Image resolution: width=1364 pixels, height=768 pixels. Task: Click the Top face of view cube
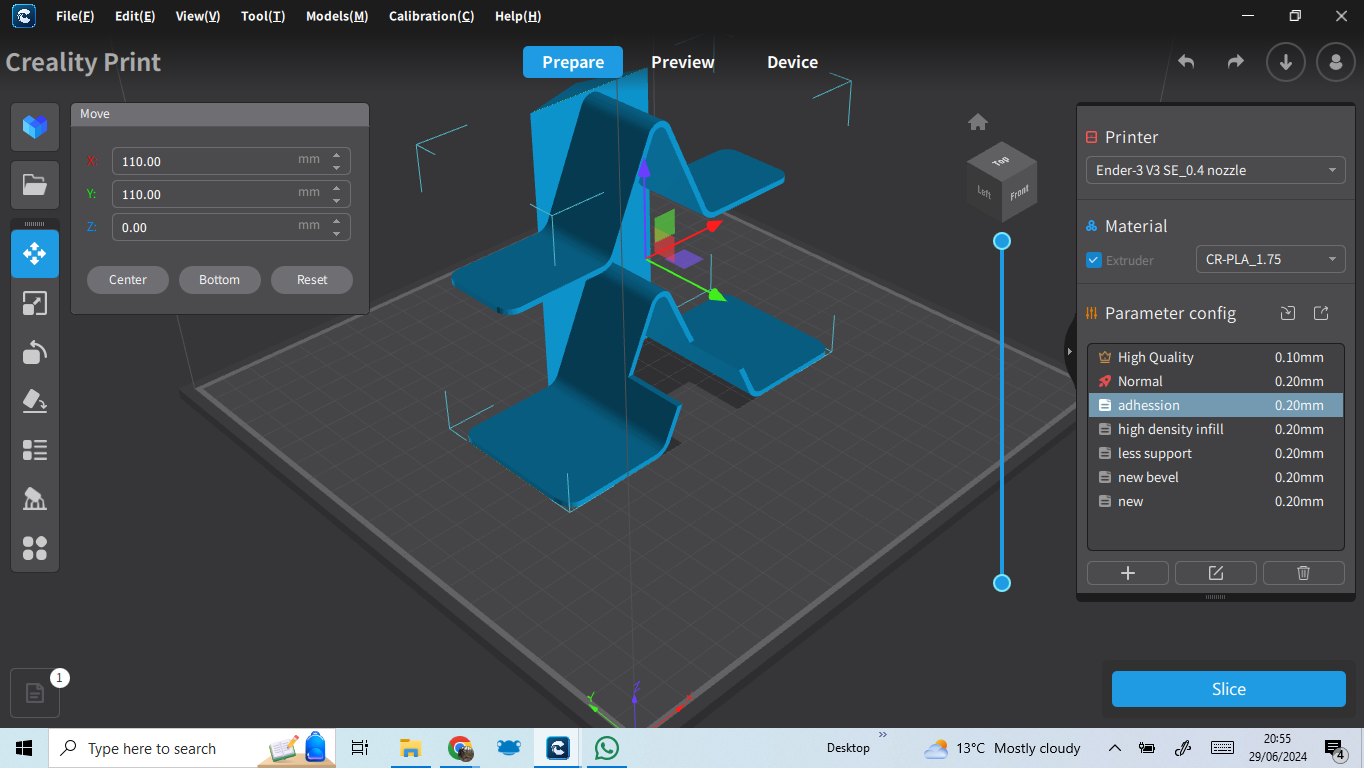pyautogui.click(x=1001, y=160)
